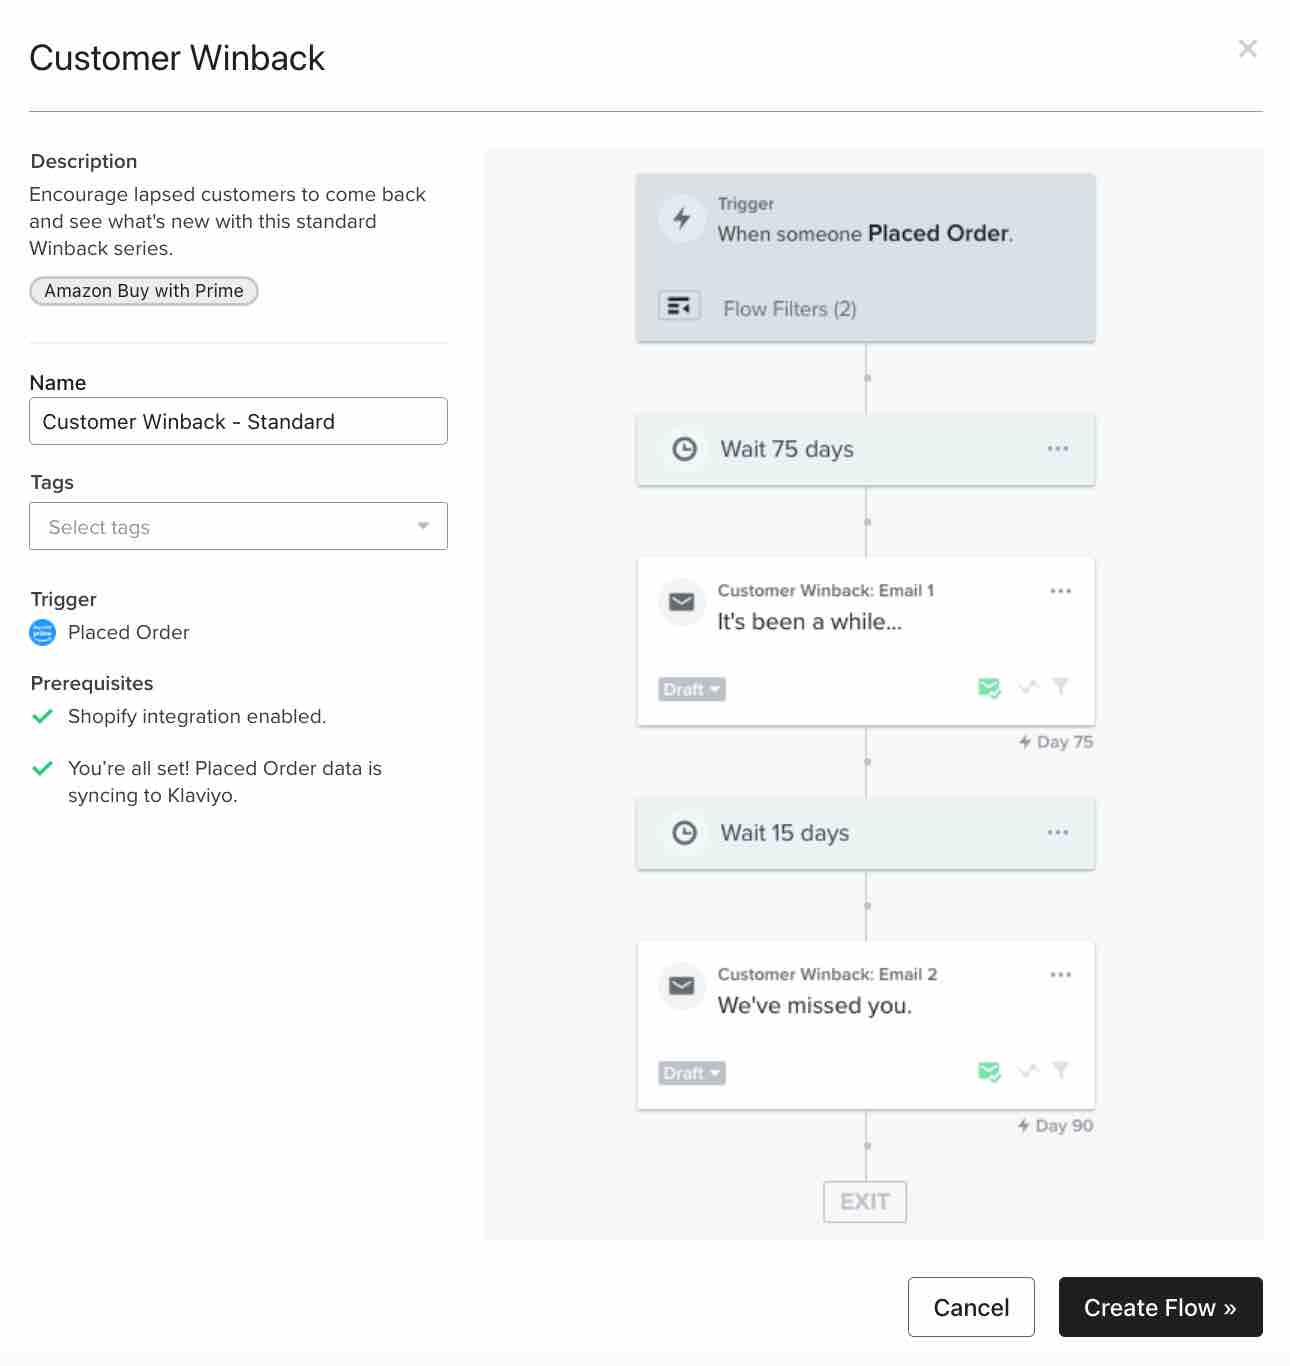Open the Select tags dropdown

(x=238, y=526)
